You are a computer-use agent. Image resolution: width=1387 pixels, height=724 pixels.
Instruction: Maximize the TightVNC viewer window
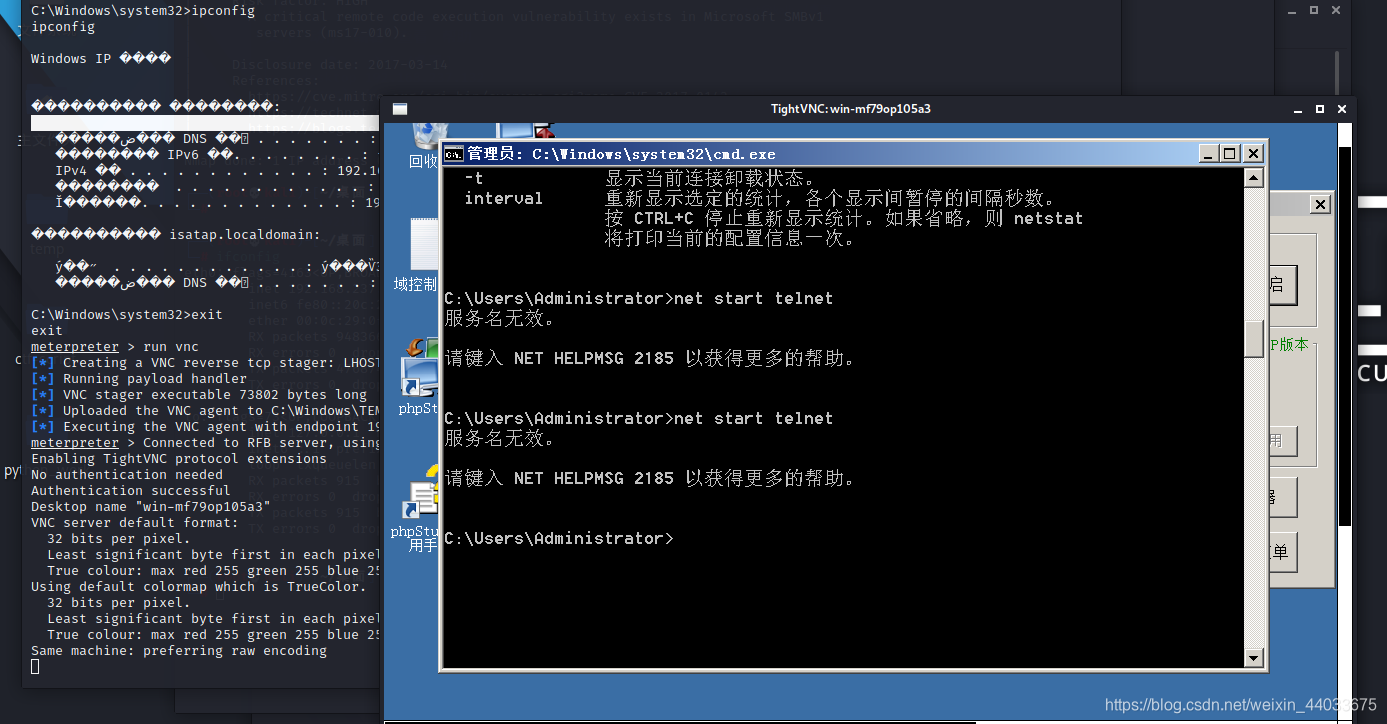(1320, 109)
